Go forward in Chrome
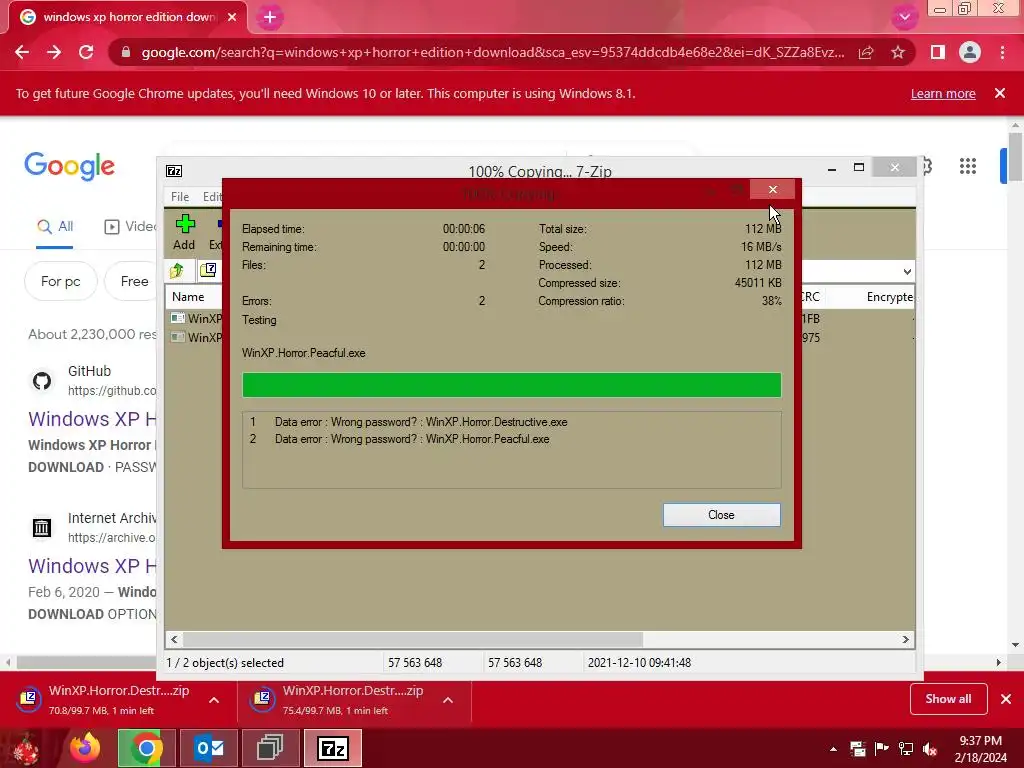The image size is (1024, 768). click(54, 52)
